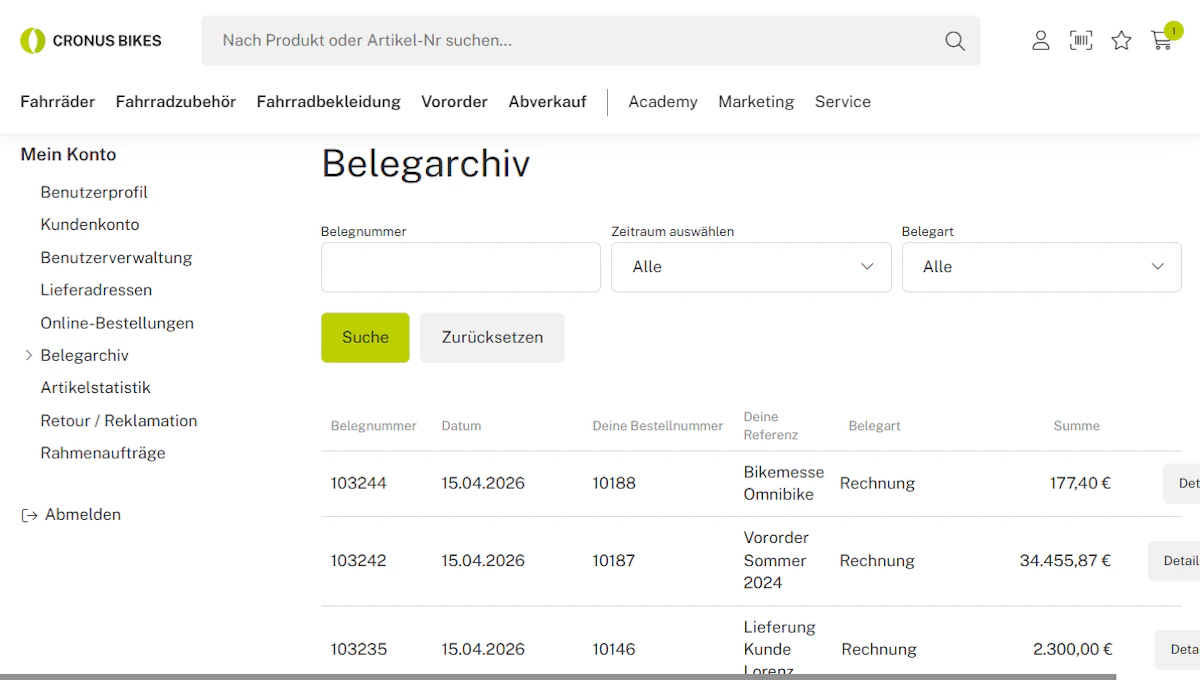The height and width of the screenshot is (680, 1200).
Task: Click the Belegnummer column header
Action: click(374, 426)
